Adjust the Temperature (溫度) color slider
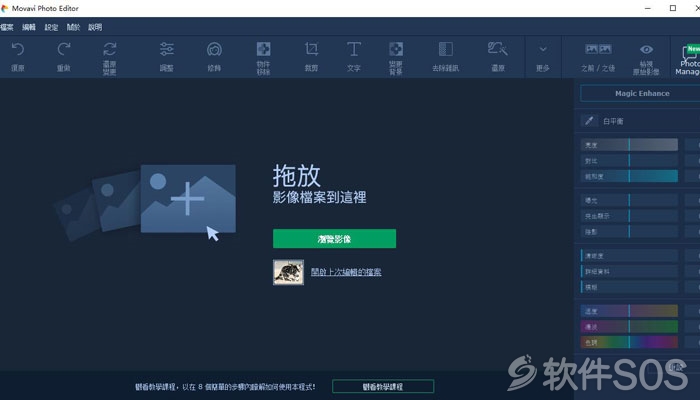The image size is (700, 400). [x=629, y=311]
